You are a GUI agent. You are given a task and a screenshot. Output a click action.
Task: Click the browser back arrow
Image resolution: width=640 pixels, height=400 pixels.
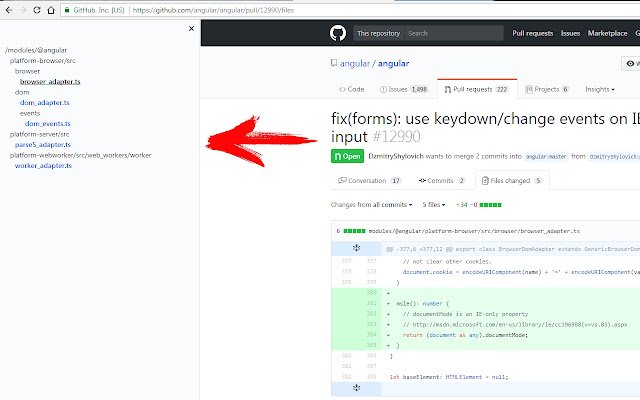tap(9, 10)
